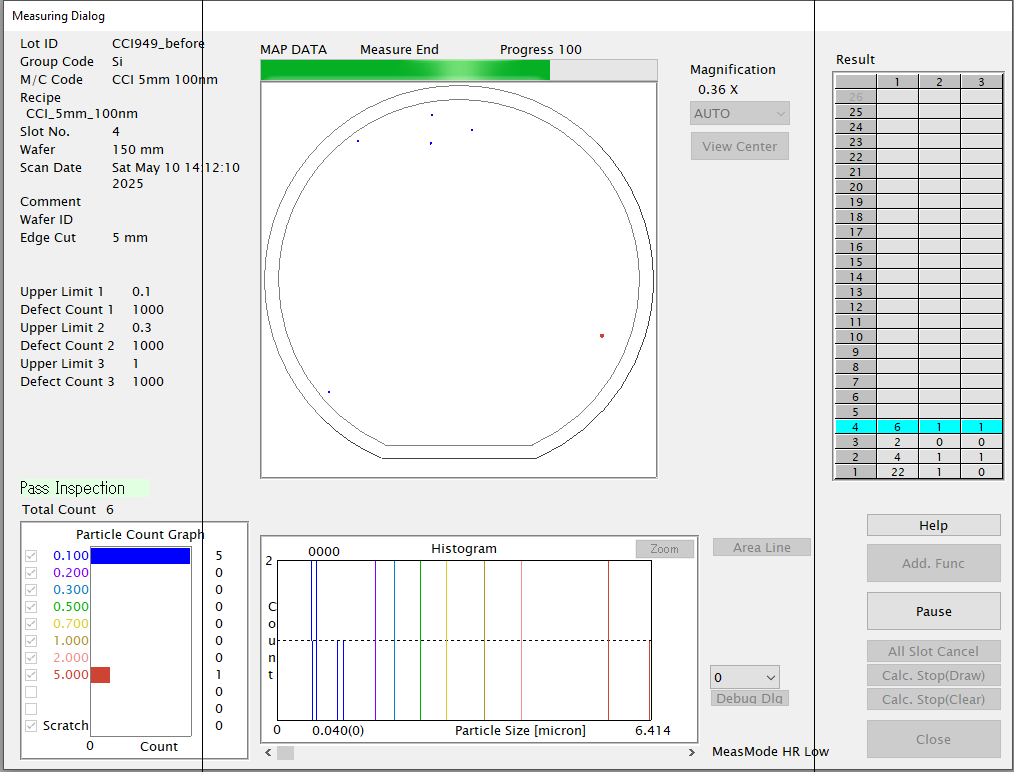
Task: Click the blue defect dot at the wafer's lower left
Action: point(329,392)
